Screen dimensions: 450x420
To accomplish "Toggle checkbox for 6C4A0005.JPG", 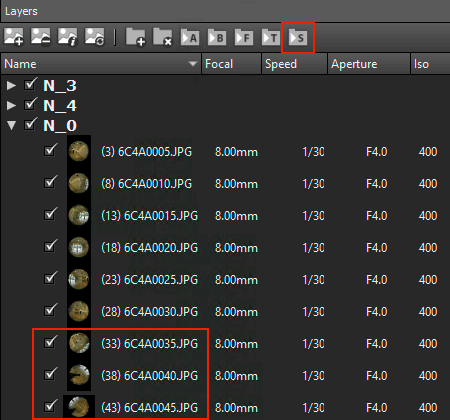I will pyautogui.click(x=50, y=150).
